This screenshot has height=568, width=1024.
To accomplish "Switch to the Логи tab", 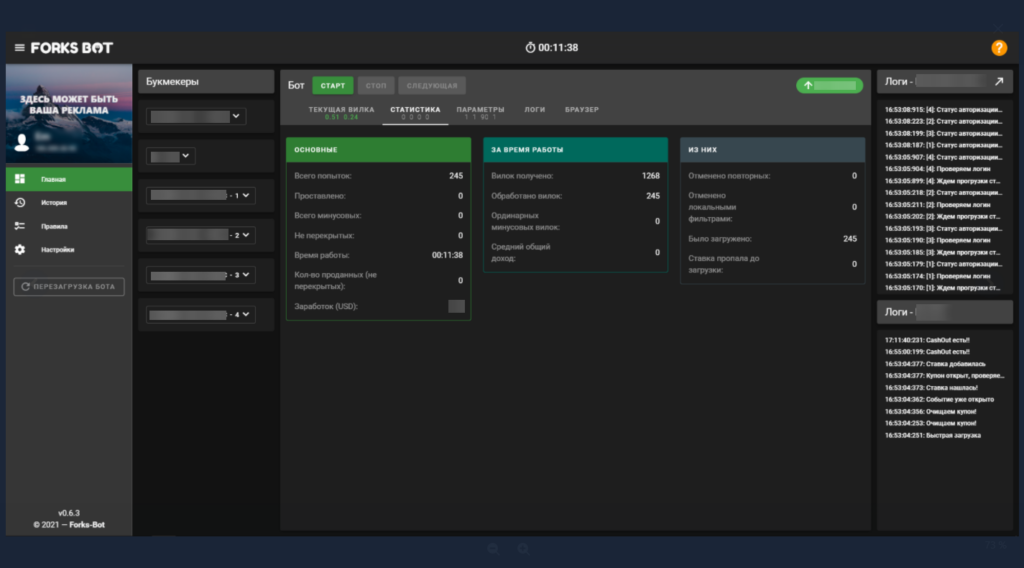I will pyautogui.click(x=534, y=110).
